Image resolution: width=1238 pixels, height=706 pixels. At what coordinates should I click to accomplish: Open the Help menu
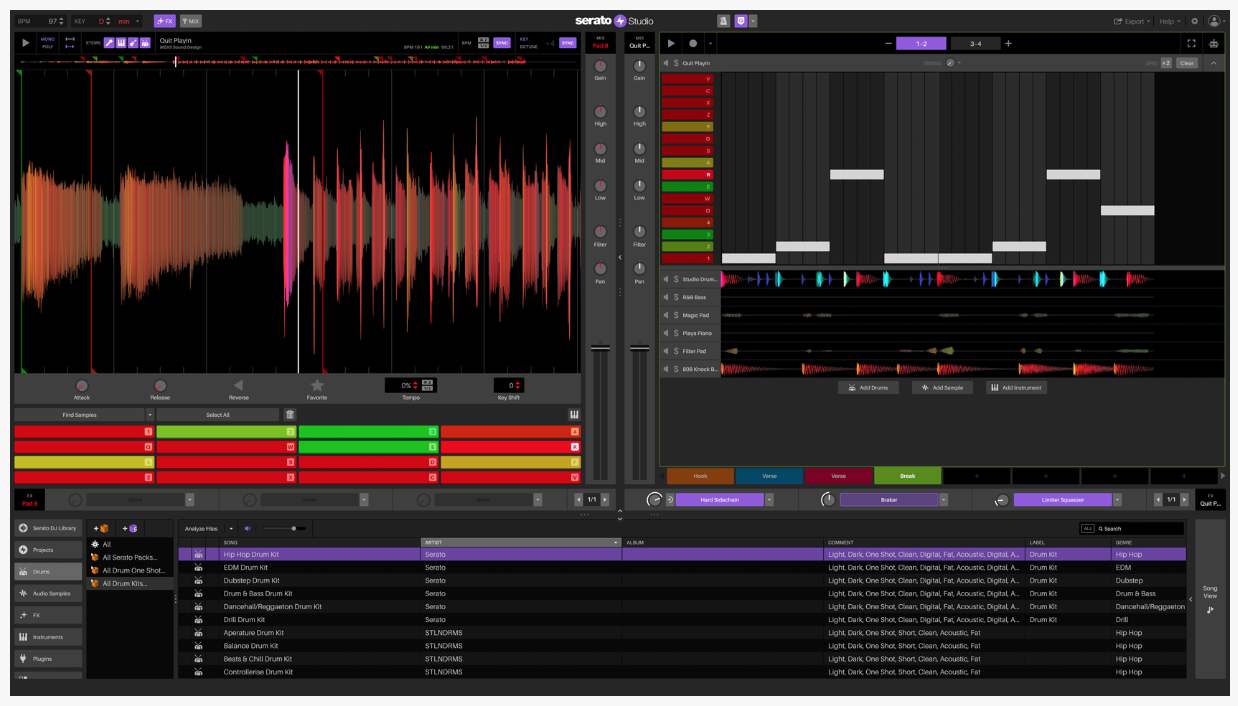(1169, 21)
